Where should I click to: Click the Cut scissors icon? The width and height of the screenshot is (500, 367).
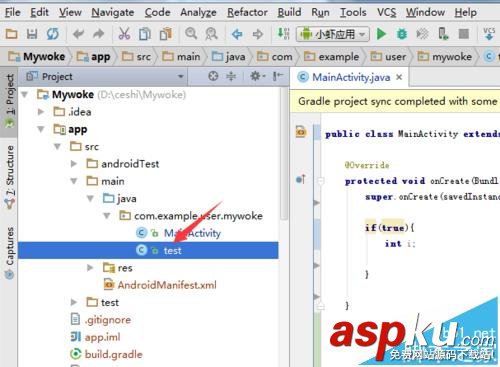click(x=124, y=34)
